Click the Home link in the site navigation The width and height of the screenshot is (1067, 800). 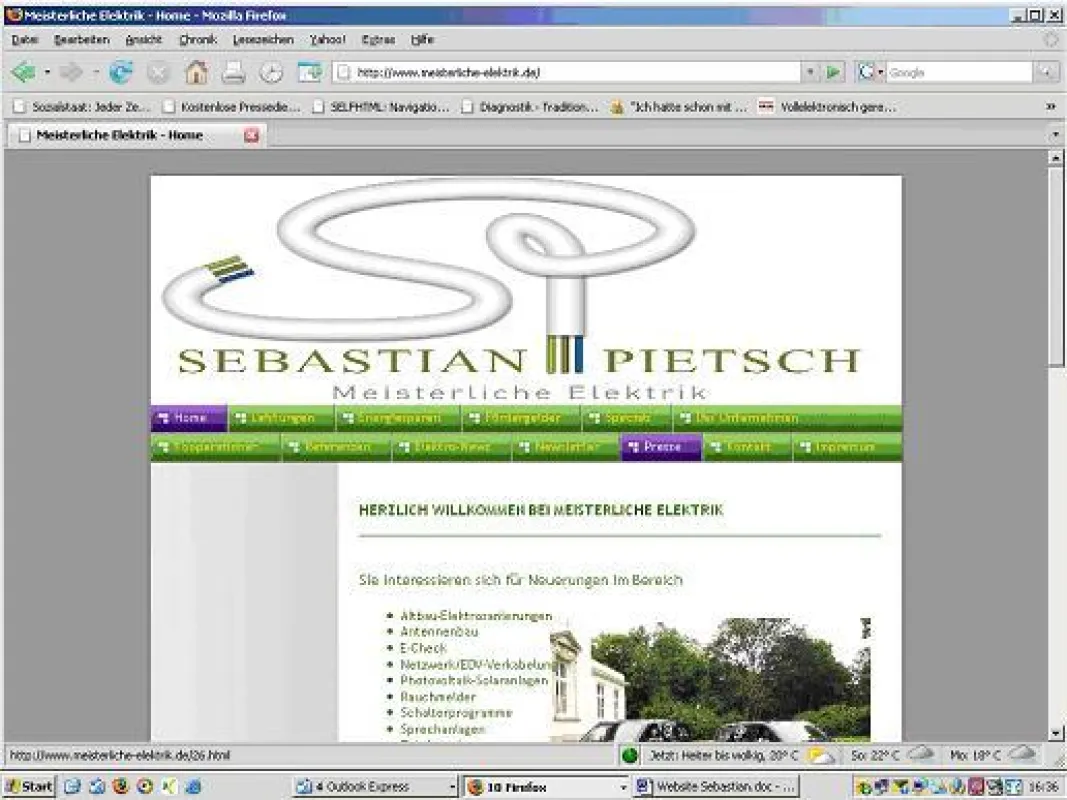pyautogui.click(x=189, y=418)
